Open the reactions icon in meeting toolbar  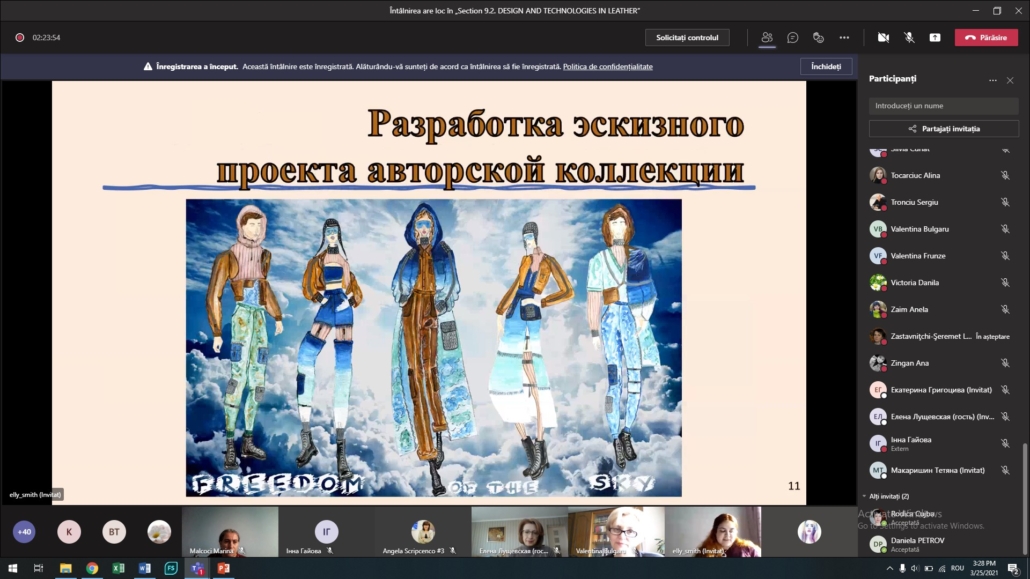(x=818, y=37)
